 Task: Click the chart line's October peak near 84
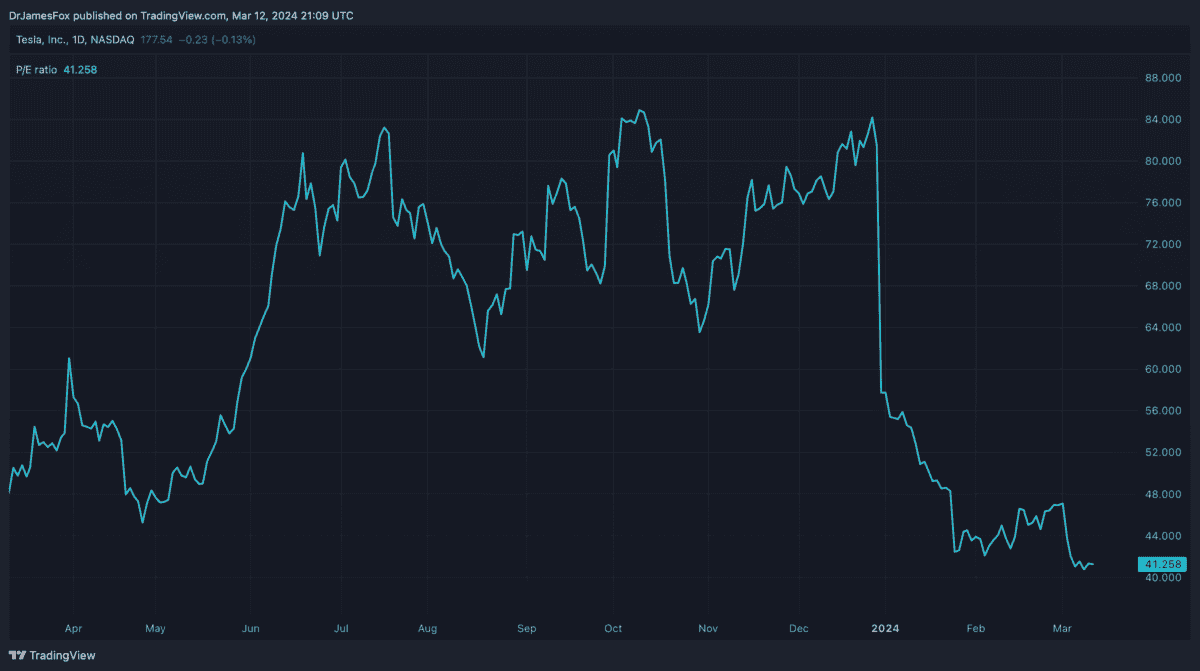tap(640, 111)
